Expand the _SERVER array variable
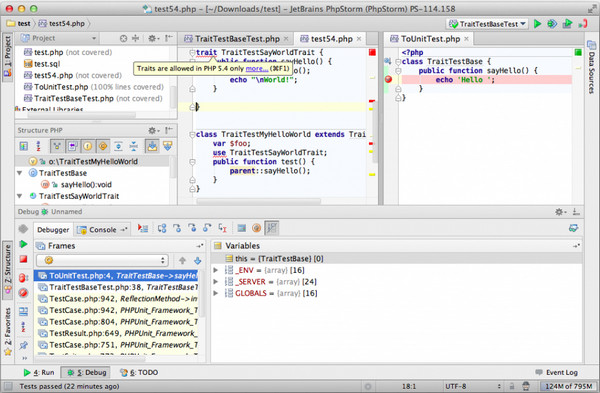This screenshot has height=393, width=600. (x=215, y=282)
